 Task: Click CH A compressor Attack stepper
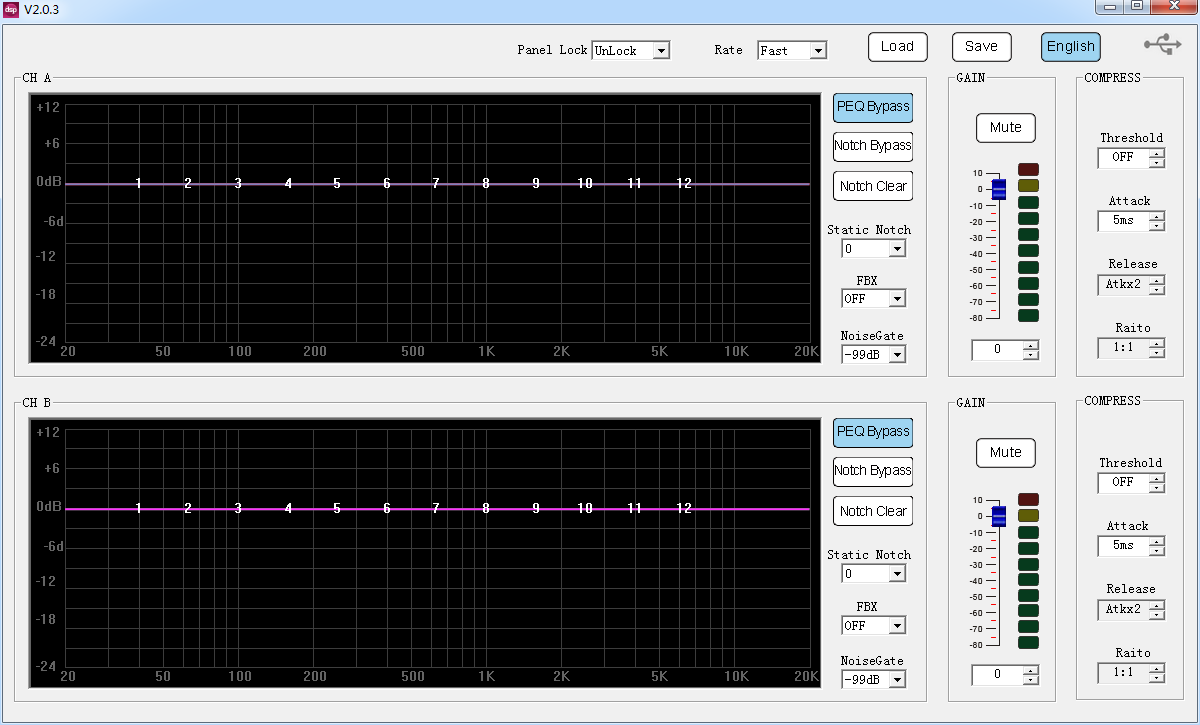click(x=1157, y=221)
